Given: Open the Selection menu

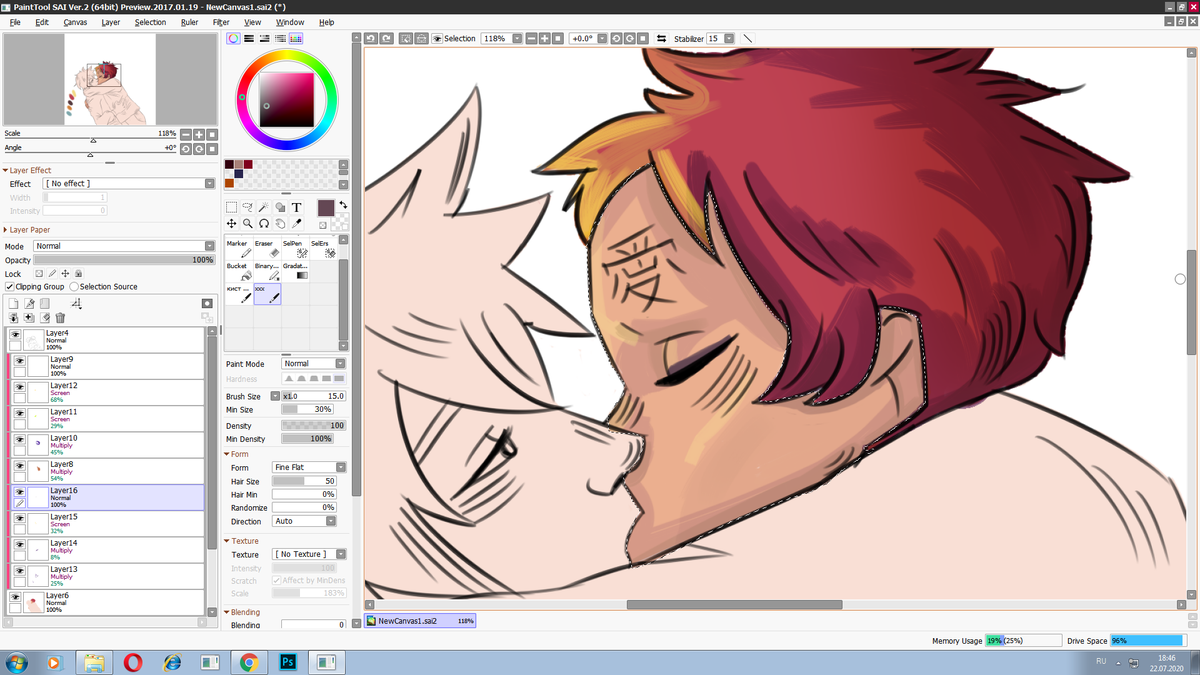Looking at the screenshot, I should point(151,22).
